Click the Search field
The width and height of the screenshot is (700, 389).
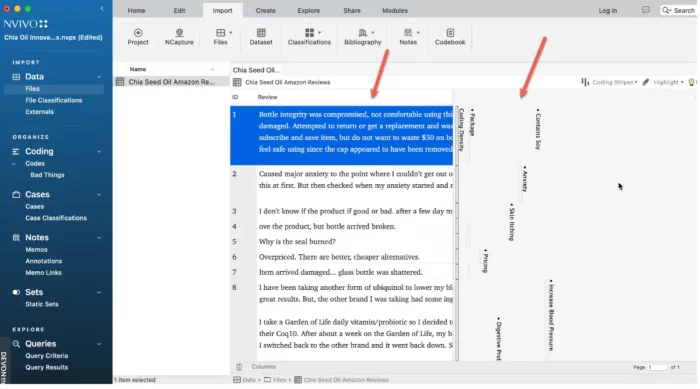coord(678,10)
